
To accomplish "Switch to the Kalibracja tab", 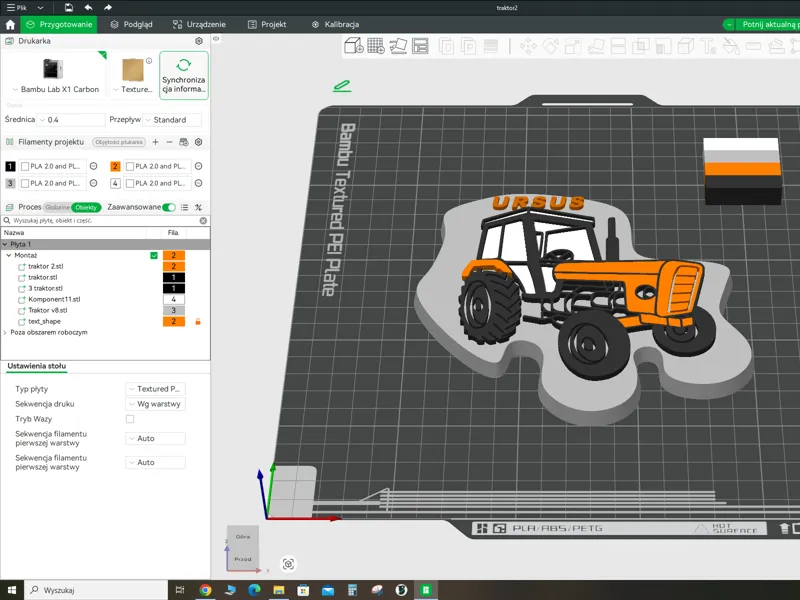I will pyautogui.click(x=336, y=24).
